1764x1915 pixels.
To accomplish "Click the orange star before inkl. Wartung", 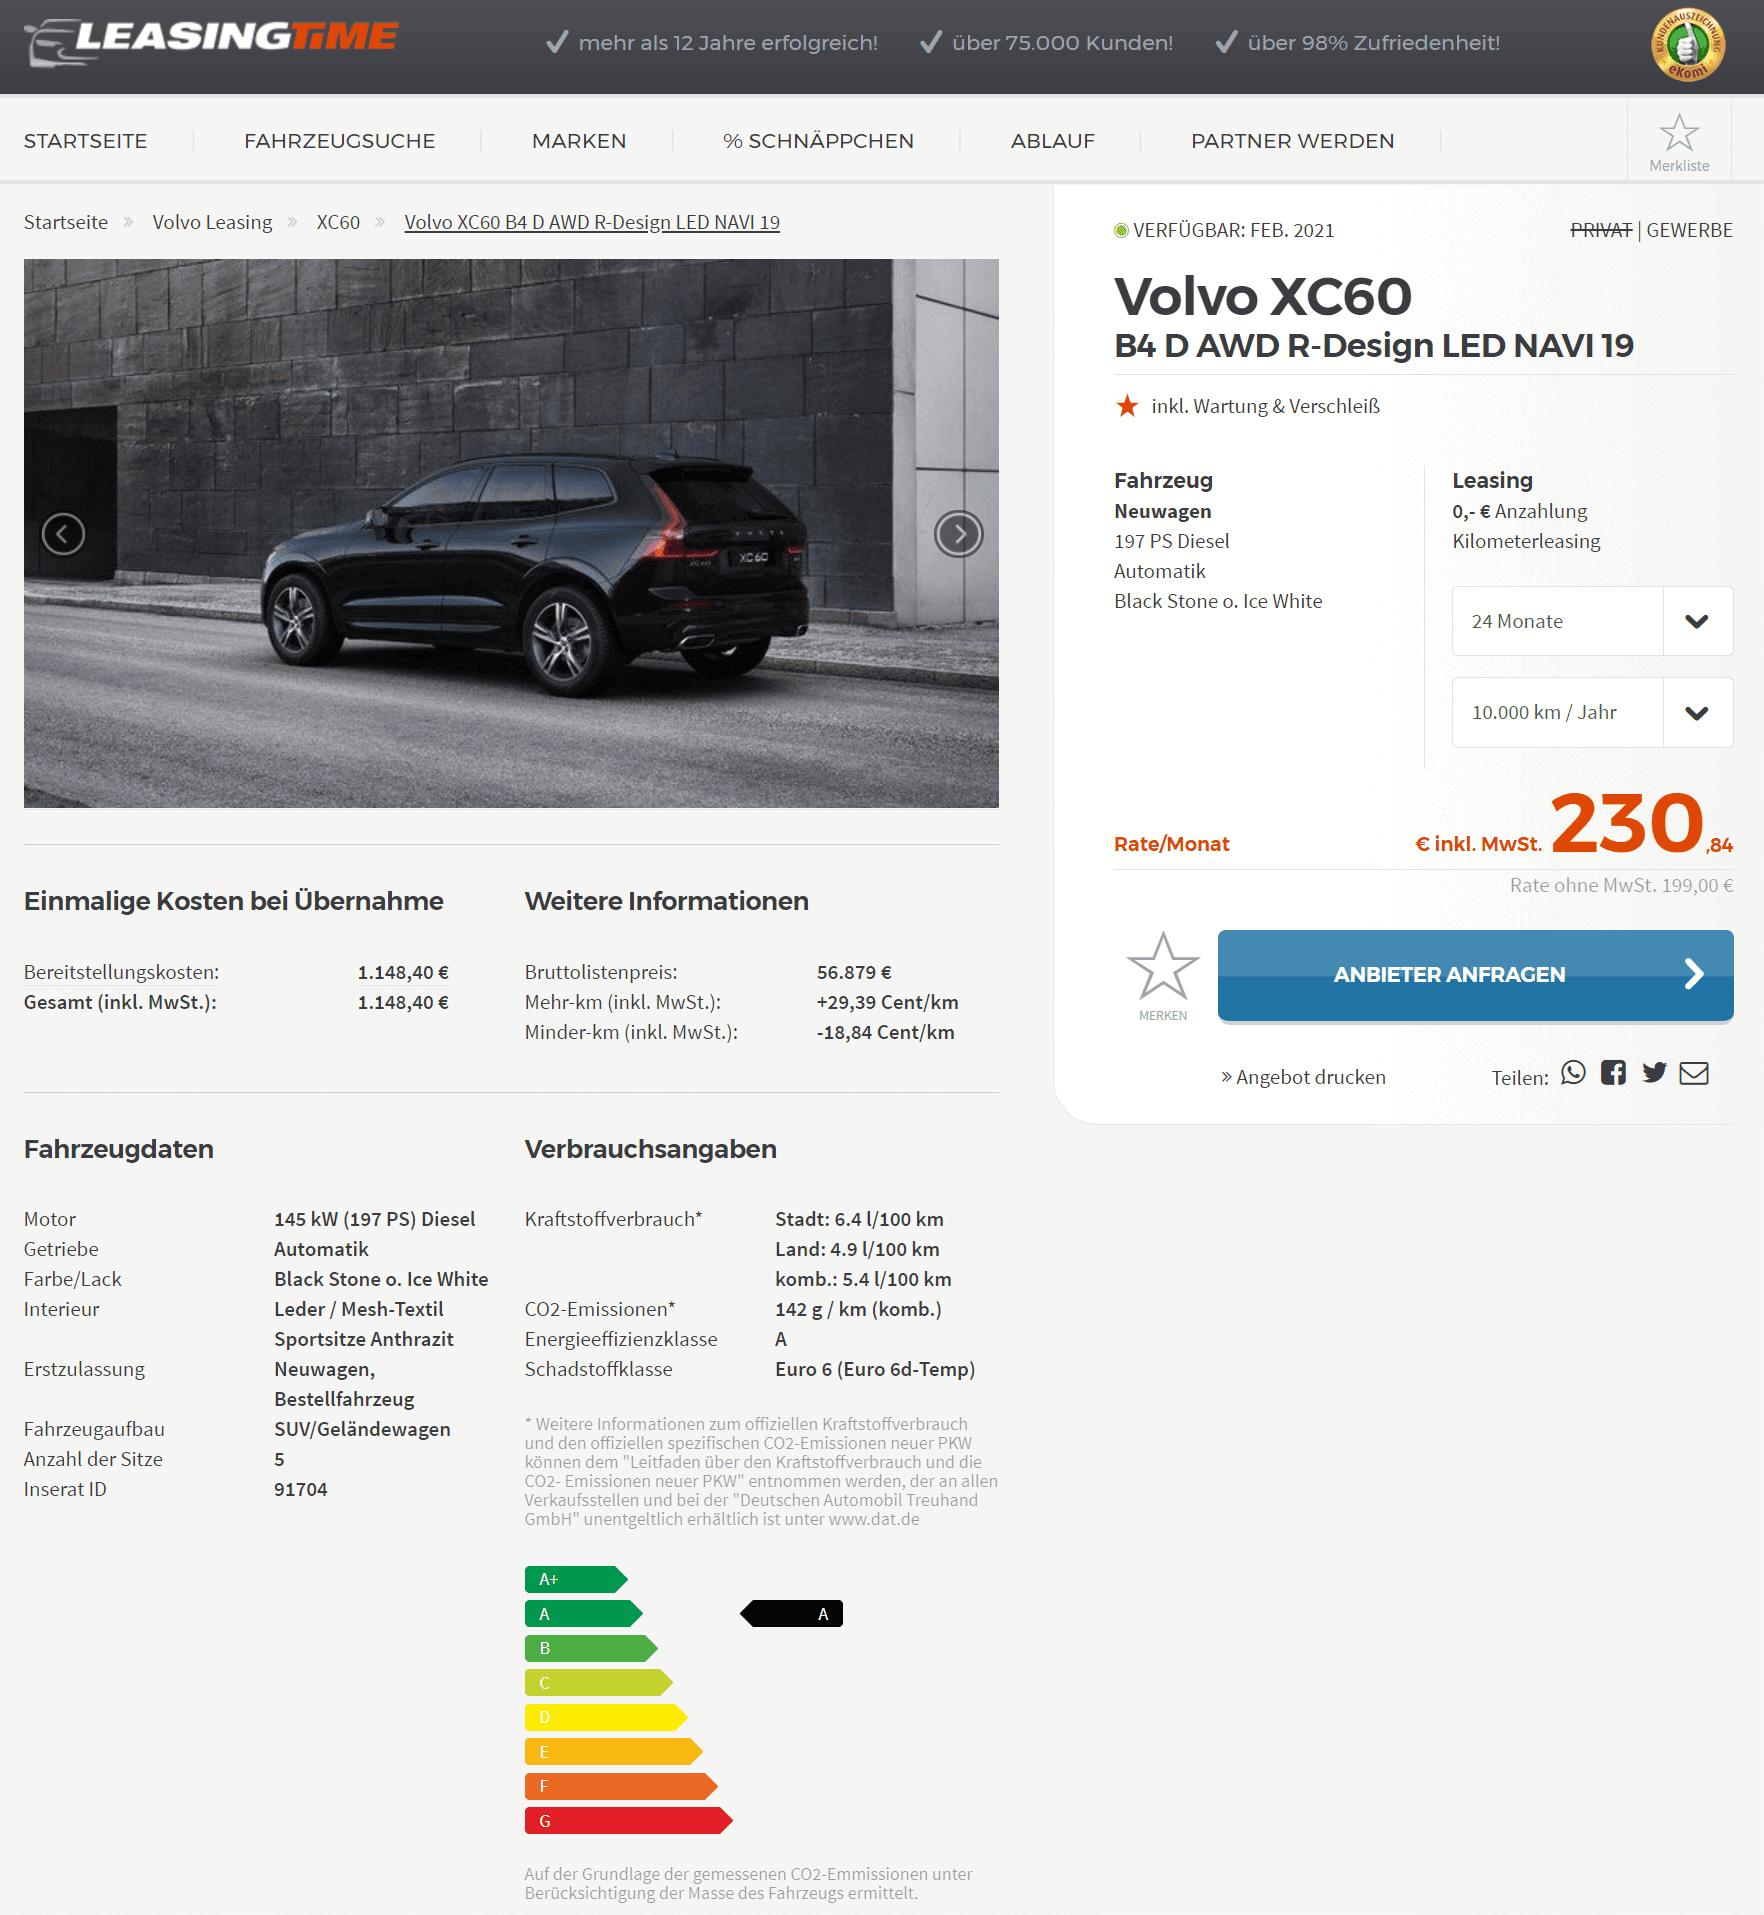I will 1127,406.
